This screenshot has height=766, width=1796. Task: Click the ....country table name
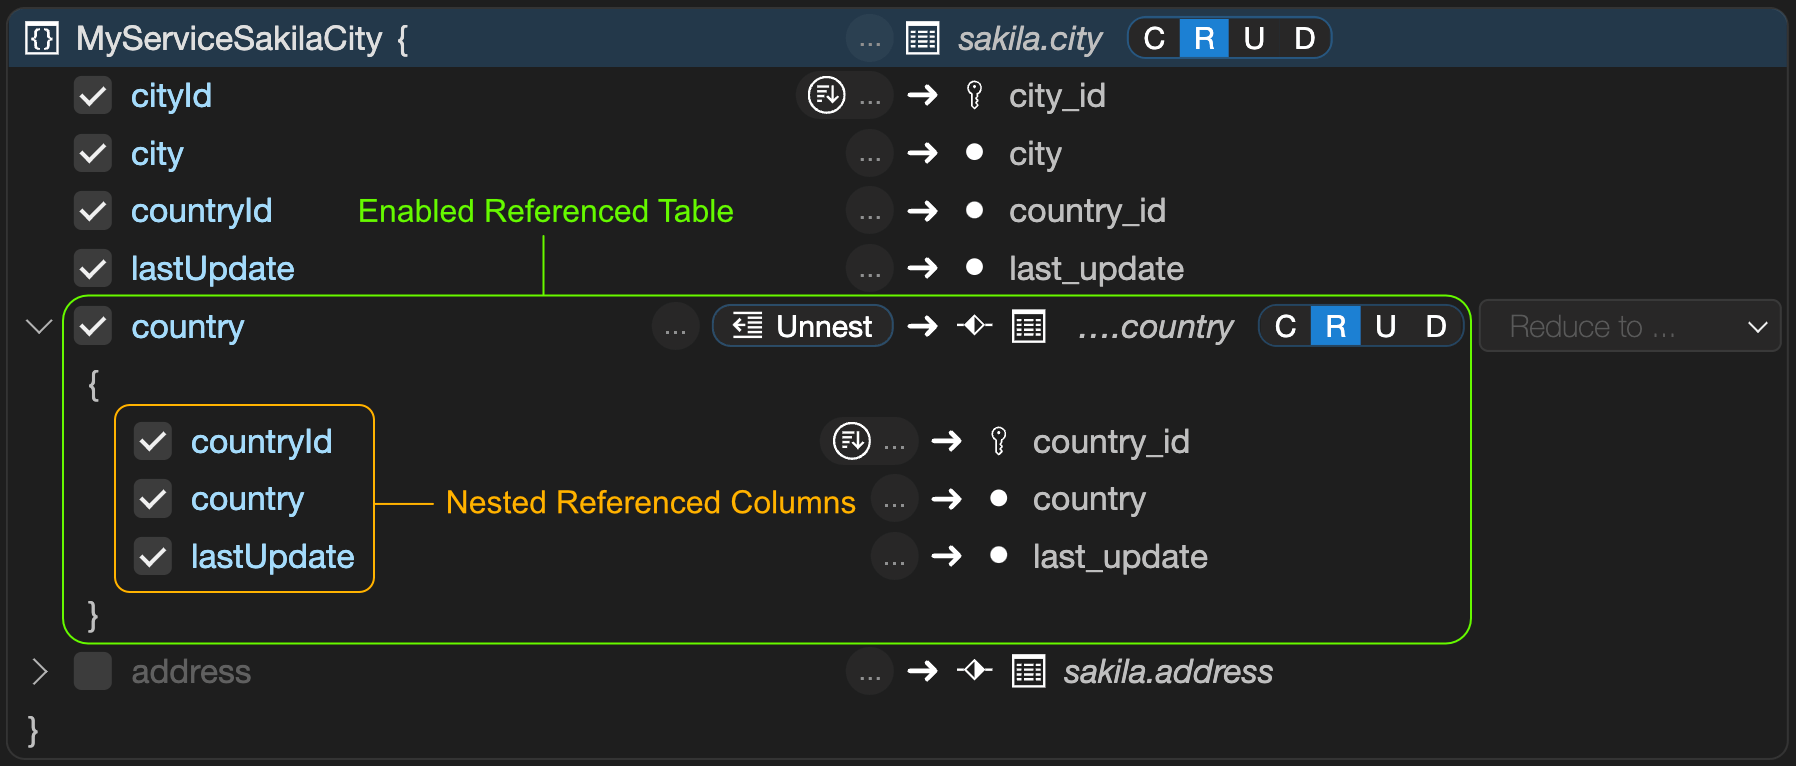[1156, 327]
